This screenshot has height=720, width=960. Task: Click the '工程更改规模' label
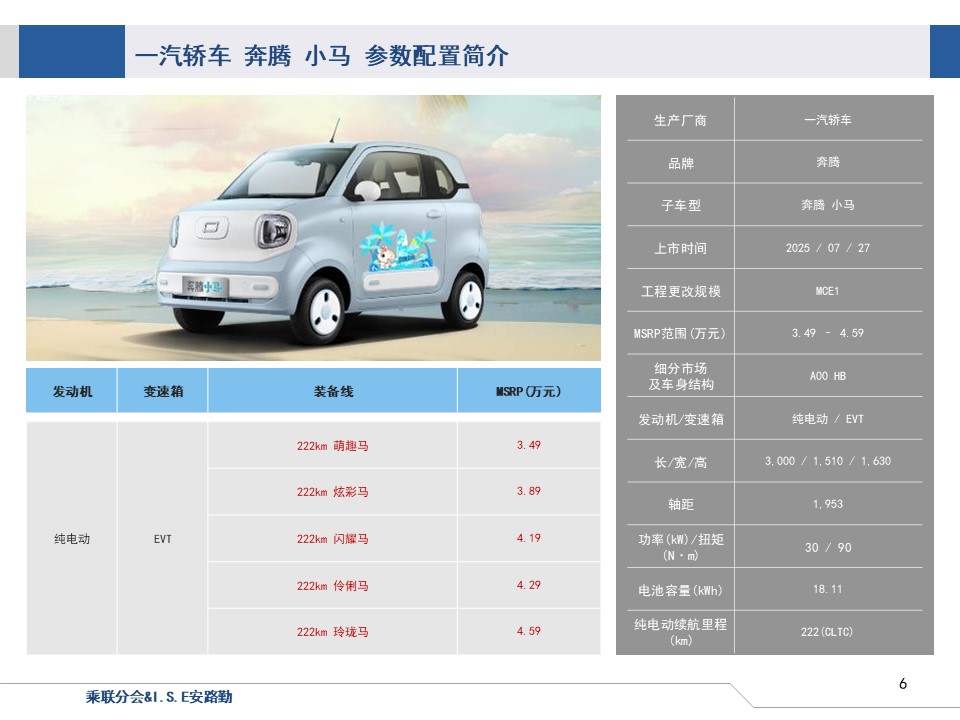(x=680, y=291)
